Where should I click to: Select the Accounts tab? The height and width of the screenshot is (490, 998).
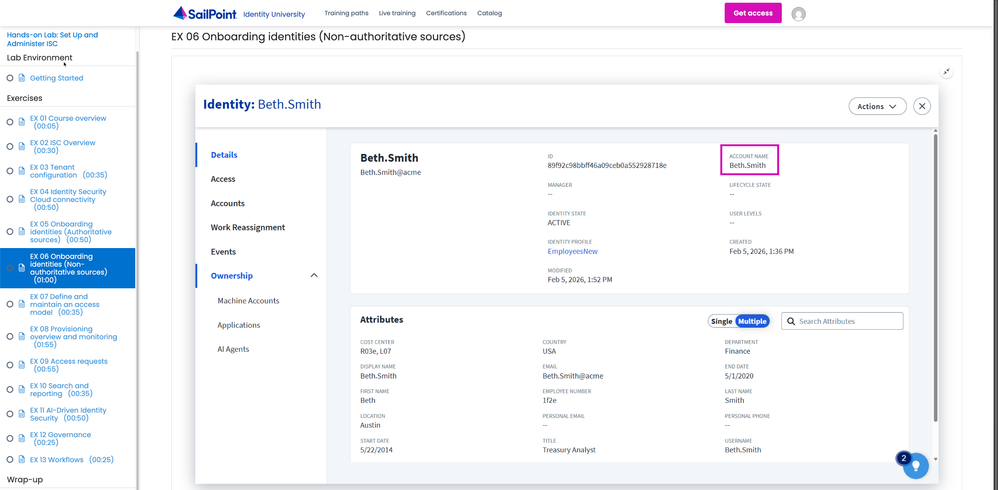[x=228, y=203]
